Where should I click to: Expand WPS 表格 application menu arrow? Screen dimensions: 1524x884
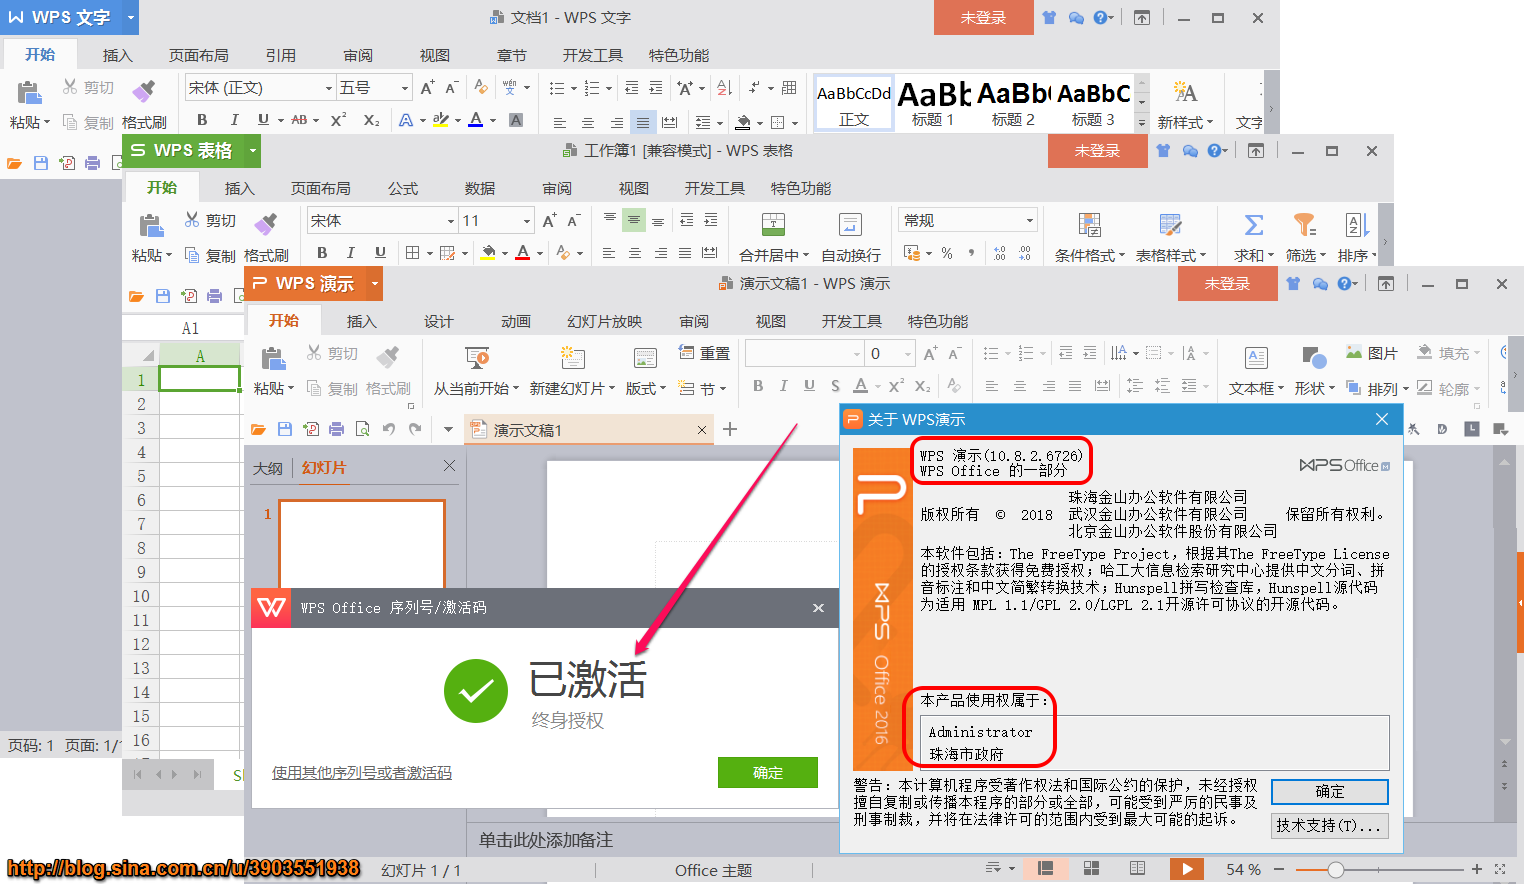pos(252,150)
